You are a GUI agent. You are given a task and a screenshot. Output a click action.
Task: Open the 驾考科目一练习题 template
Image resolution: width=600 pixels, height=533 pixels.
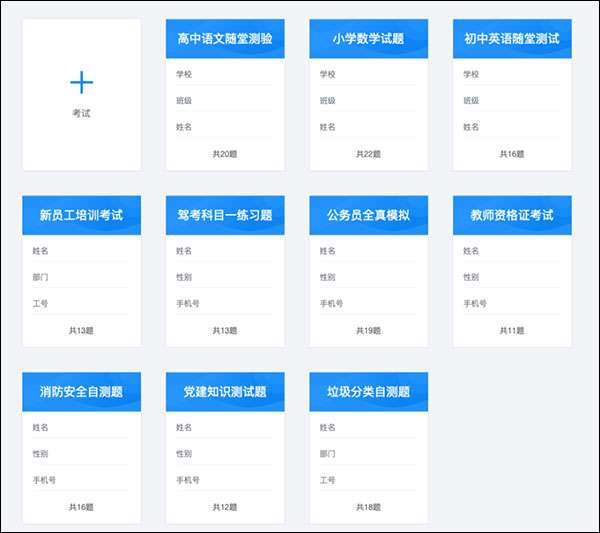225,215
